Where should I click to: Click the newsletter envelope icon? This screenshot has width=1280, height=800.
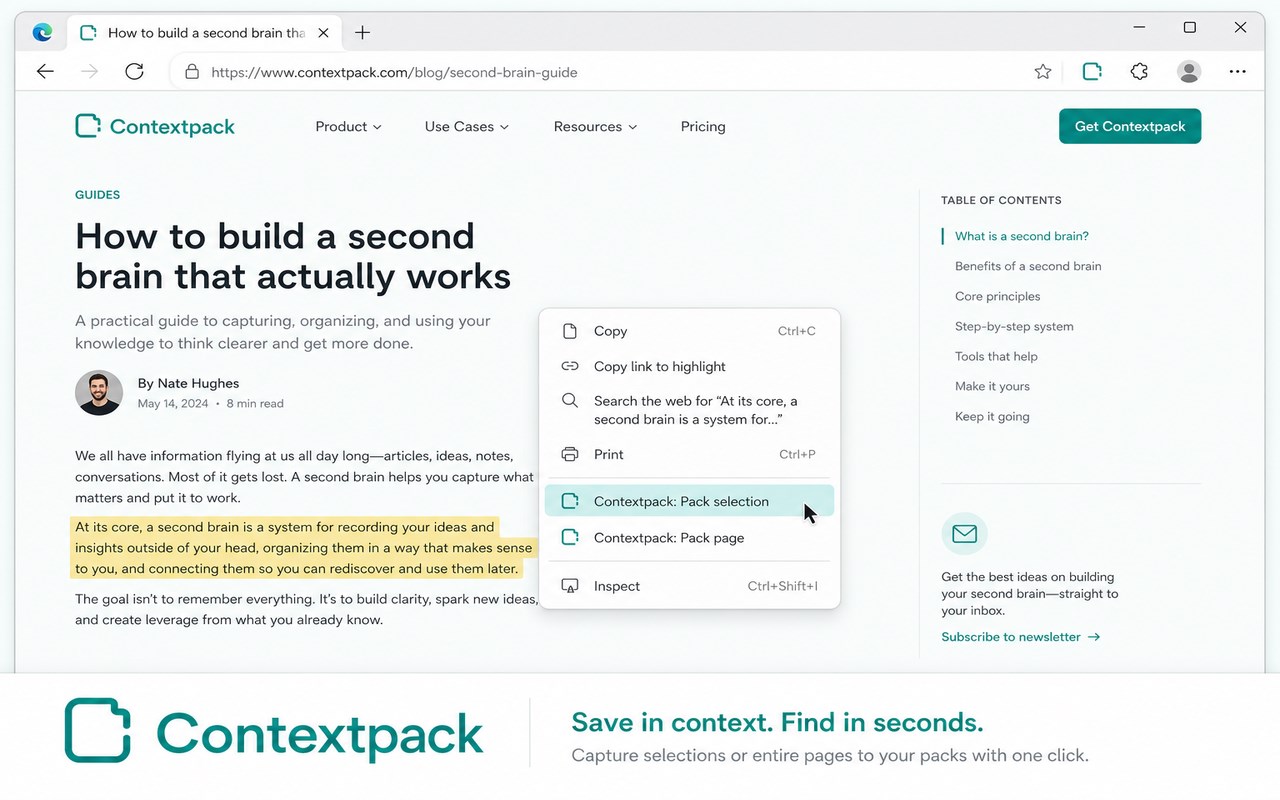(x=964, y=534)
